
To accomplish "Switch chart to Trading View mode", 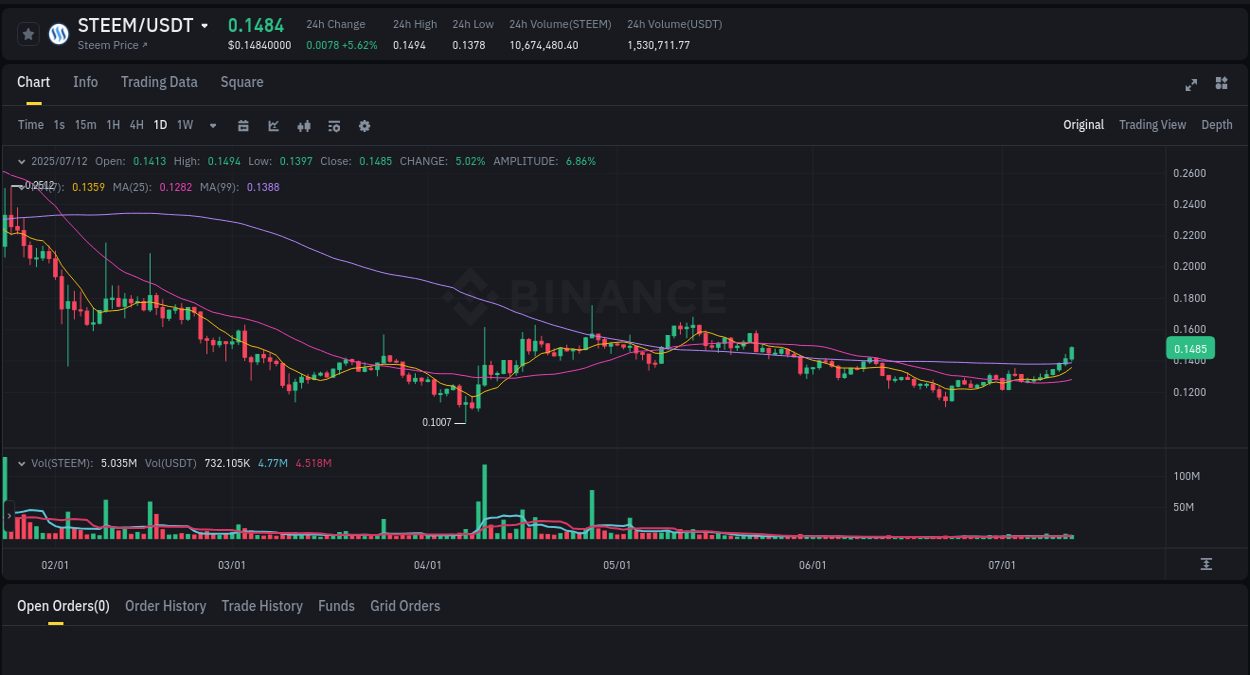I will [1152, 125].
